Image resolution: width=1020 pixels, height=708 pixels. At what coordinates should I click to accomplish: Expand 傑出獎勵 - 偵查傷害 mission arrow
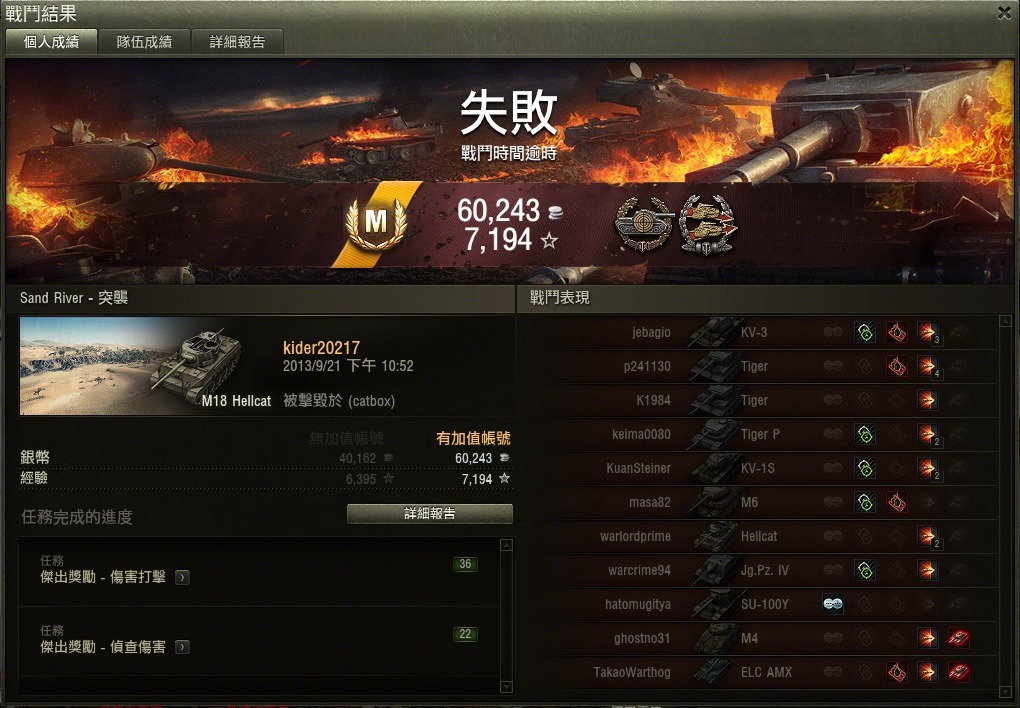[x=182, y=647]
